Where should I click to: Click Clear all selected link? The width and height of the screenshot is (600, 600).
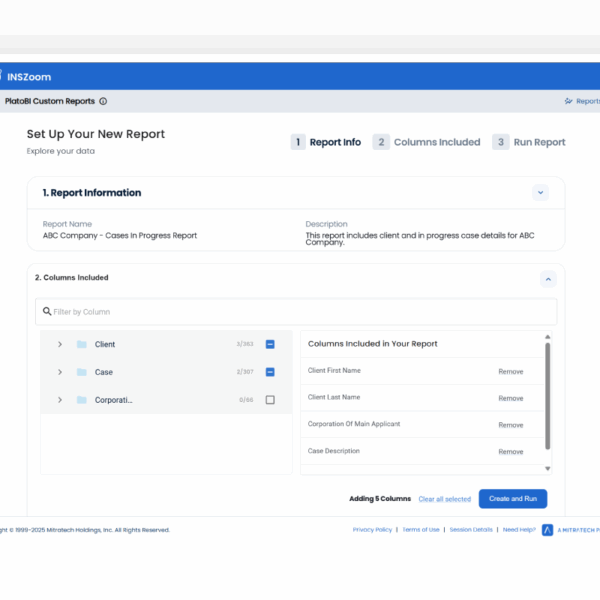point(444,499)
